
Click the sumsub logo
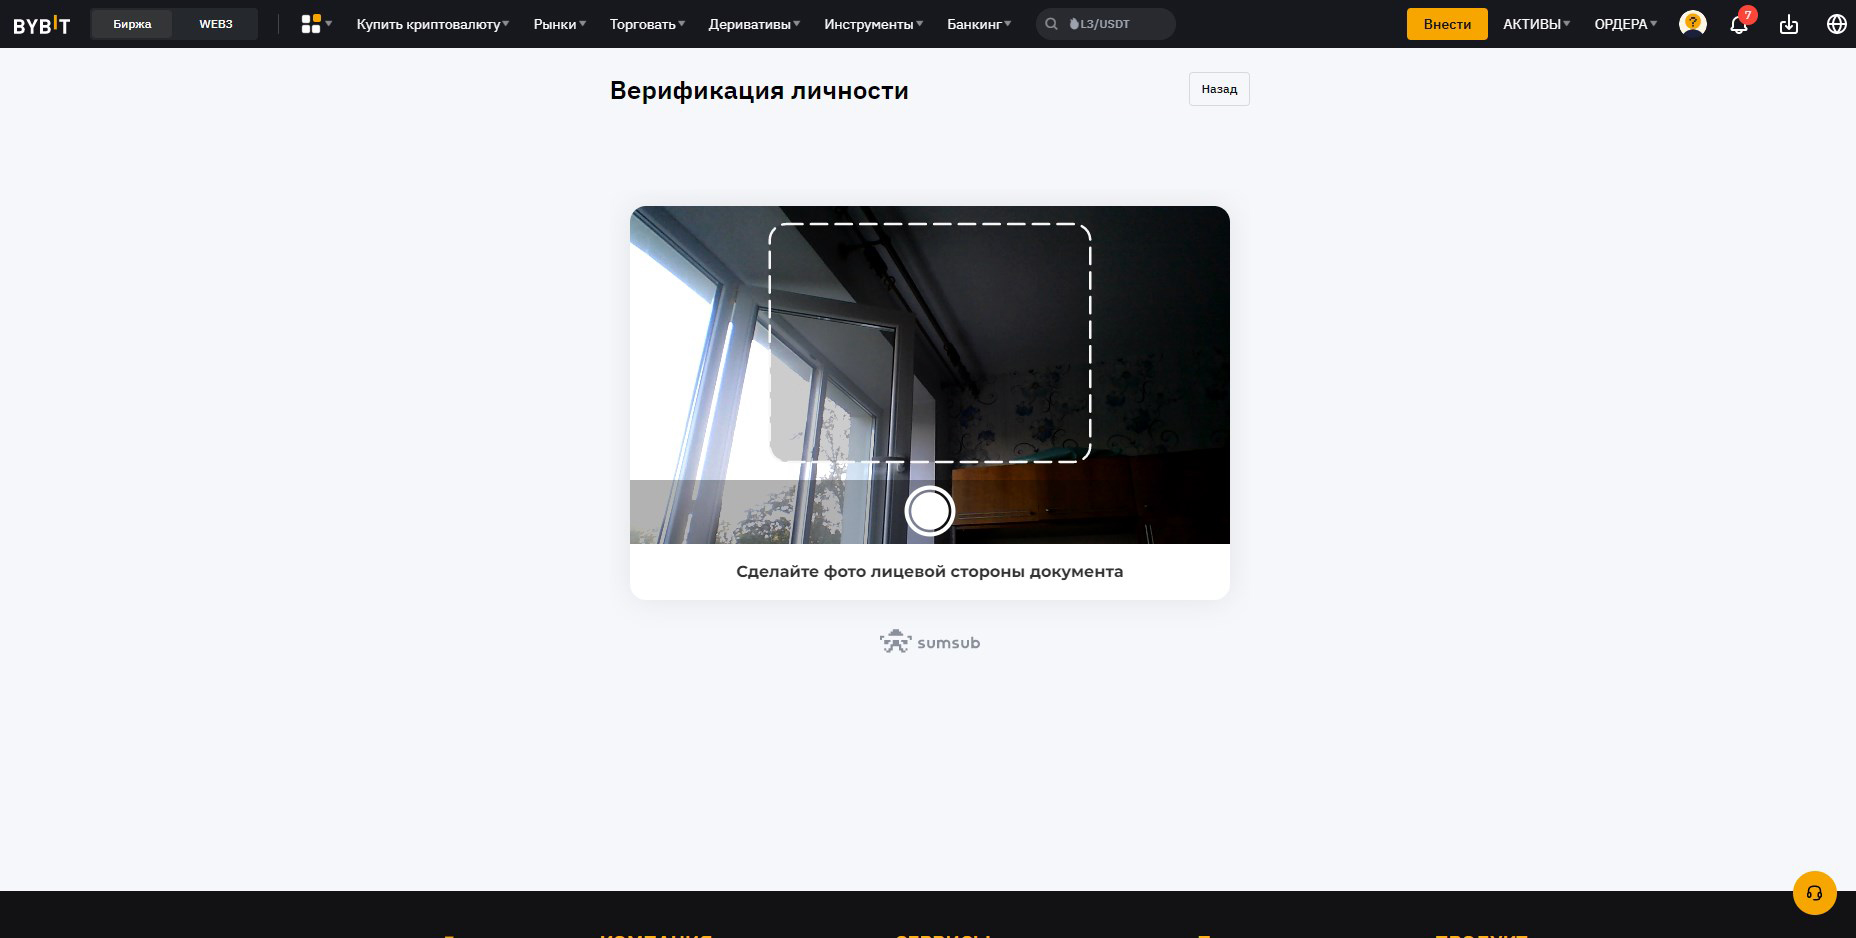pyautogui.click(x=930, y=642)
